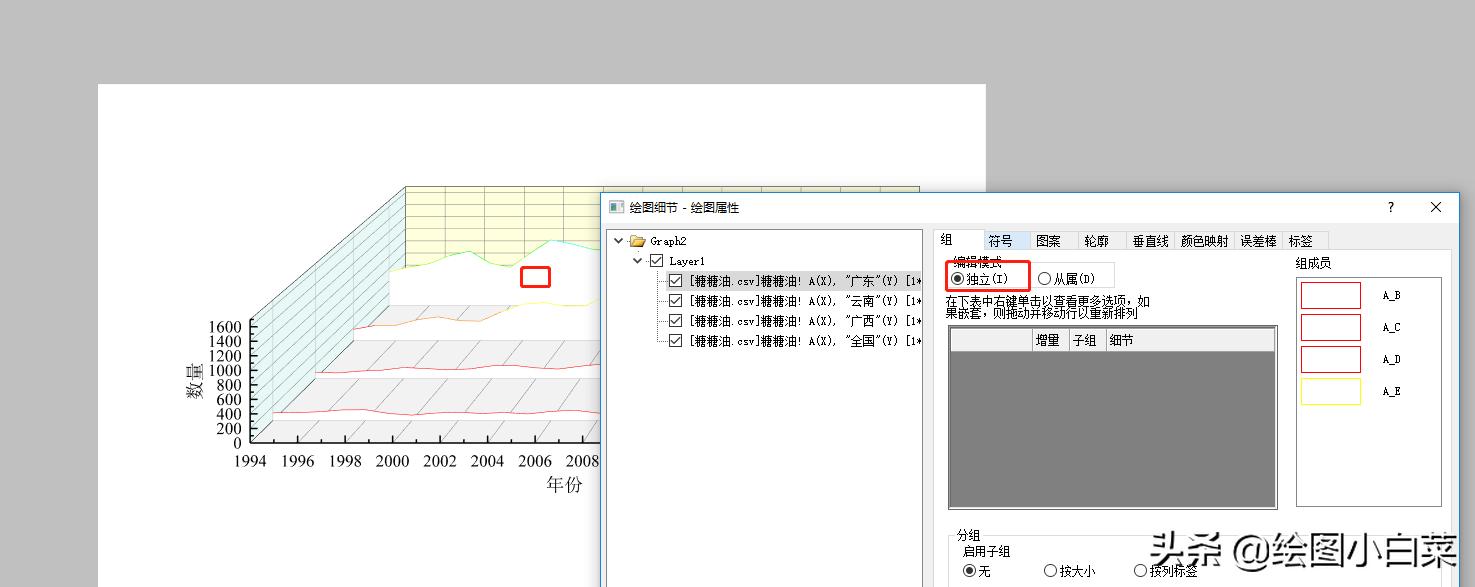
Task: Uncheck the "云南" plot checkbox
Action: coord(676,301)
